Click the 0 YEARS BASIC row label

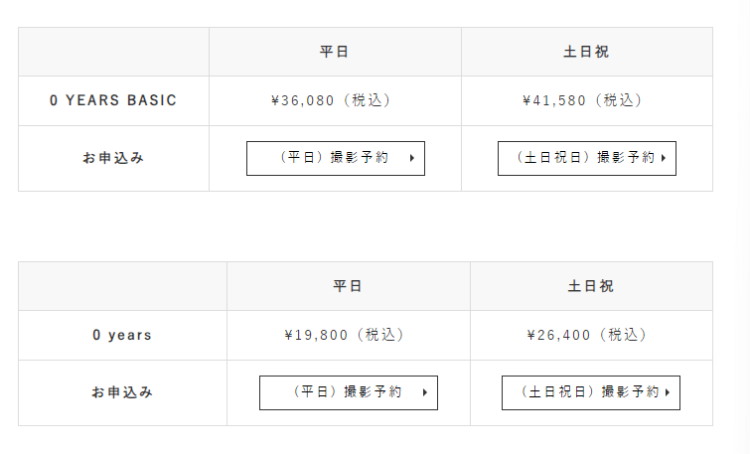click(113, 100)
